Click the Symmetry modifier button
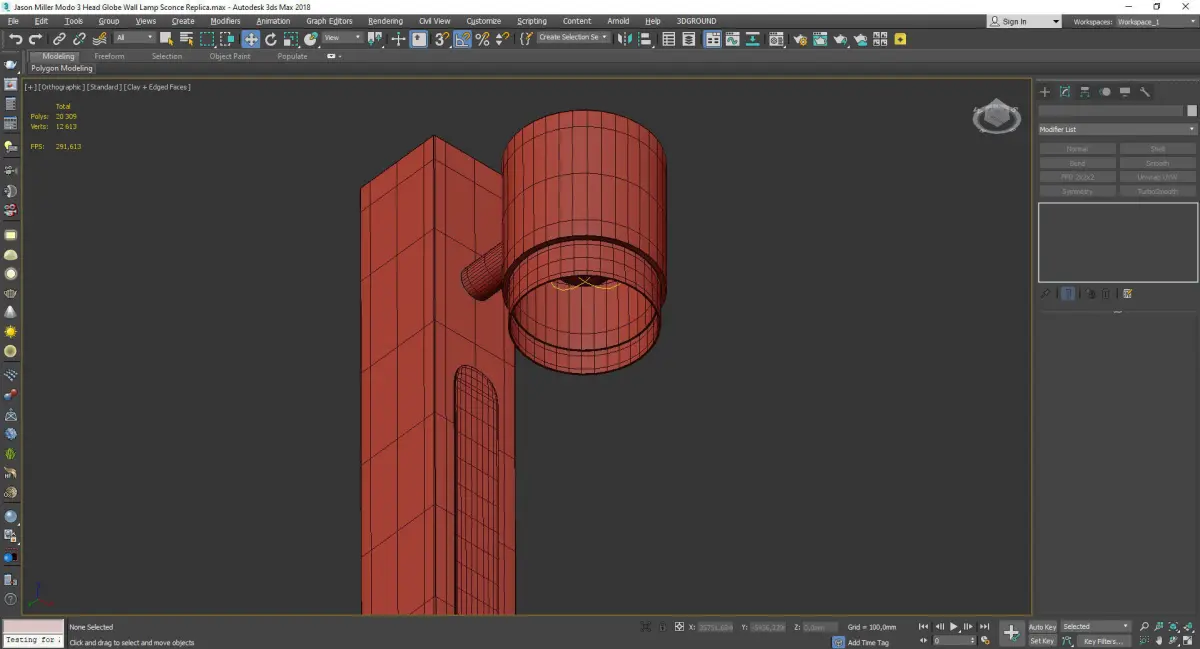 click(x=1077, y=191)
